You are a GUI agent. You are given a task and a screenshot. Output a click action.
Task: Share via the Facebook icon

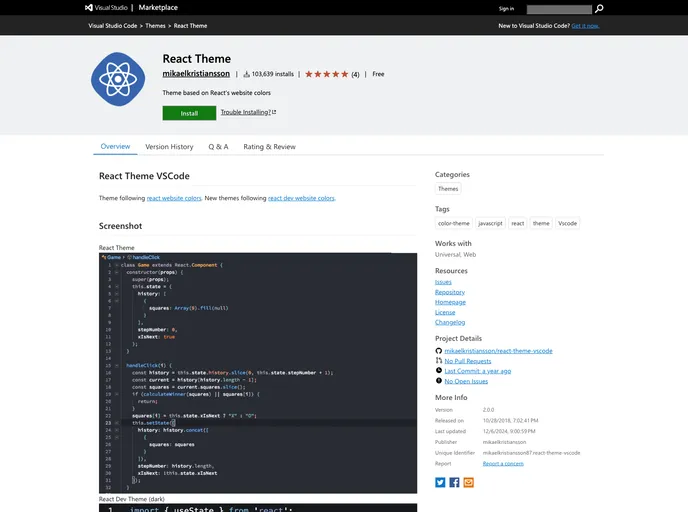(x=454, y=482)
